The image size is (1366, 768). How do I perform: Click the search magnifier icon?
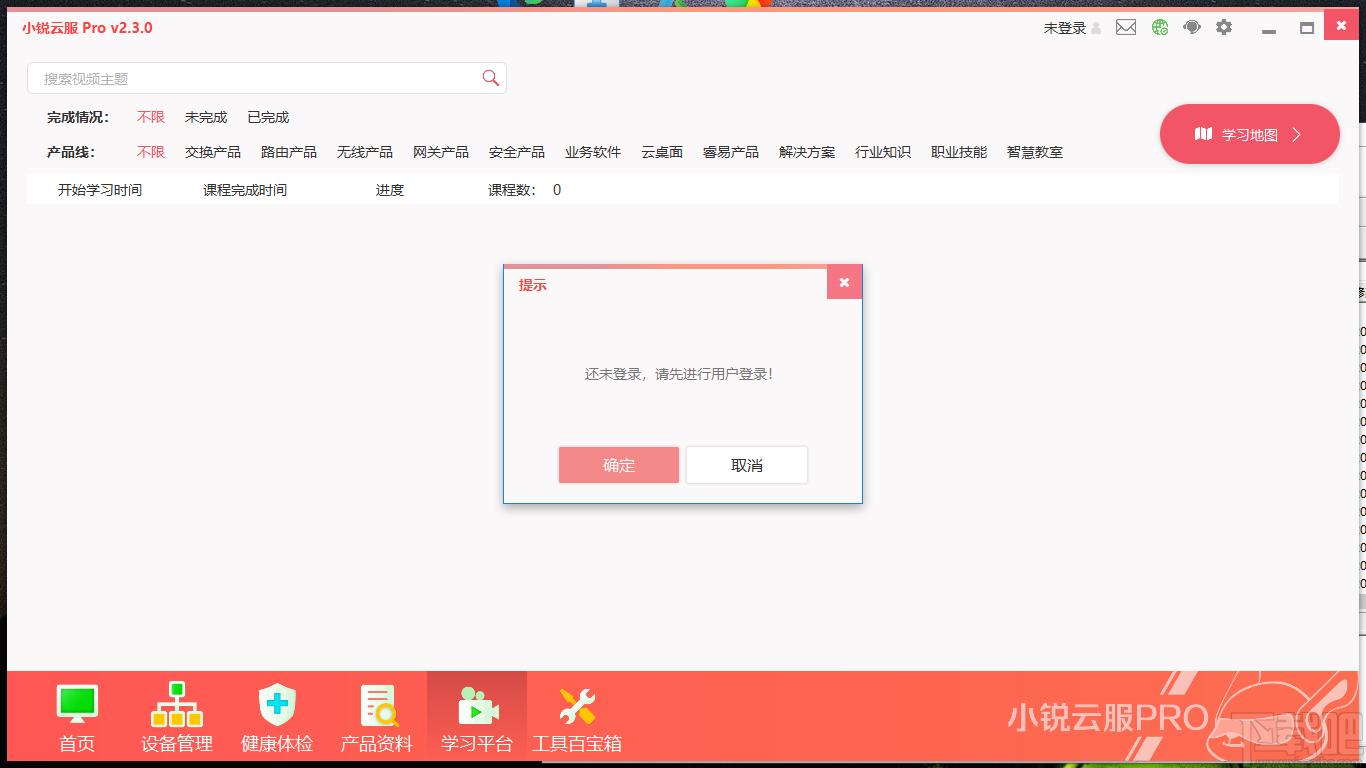coord(490,78)
